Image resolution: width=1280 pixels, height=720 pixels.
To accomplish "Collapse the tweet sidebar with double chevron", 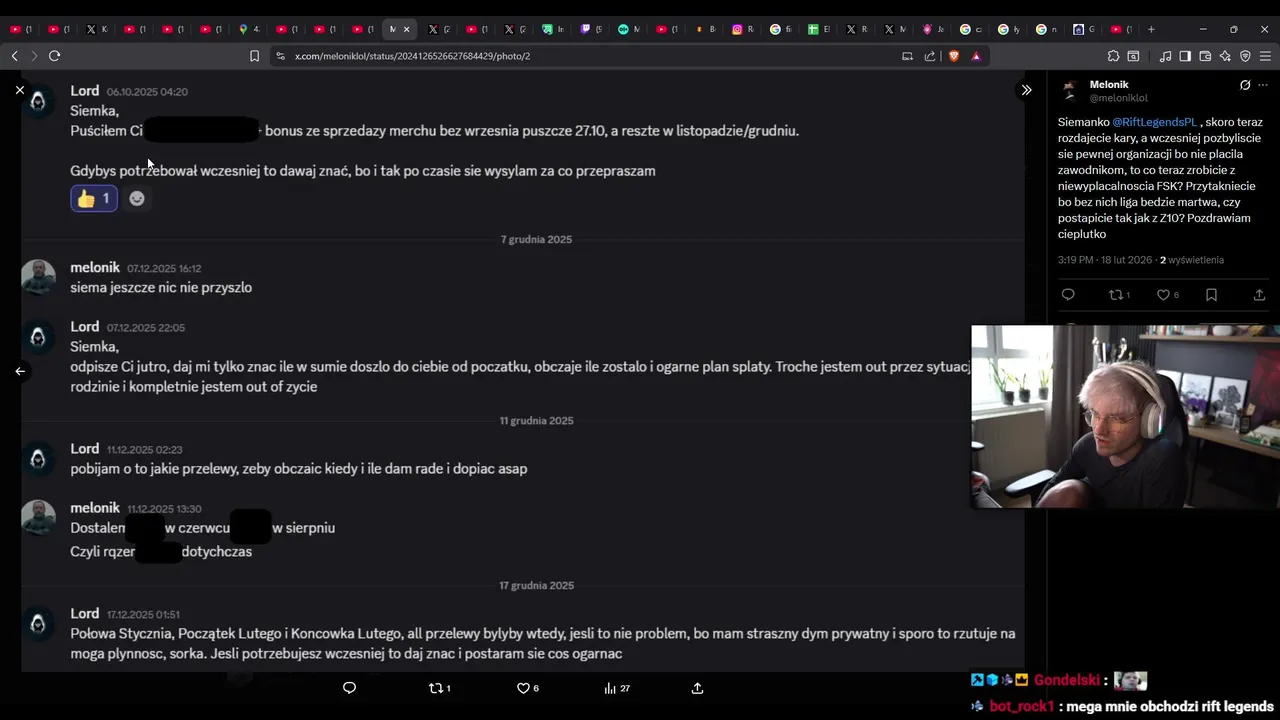I will (x=1026, y=90).
